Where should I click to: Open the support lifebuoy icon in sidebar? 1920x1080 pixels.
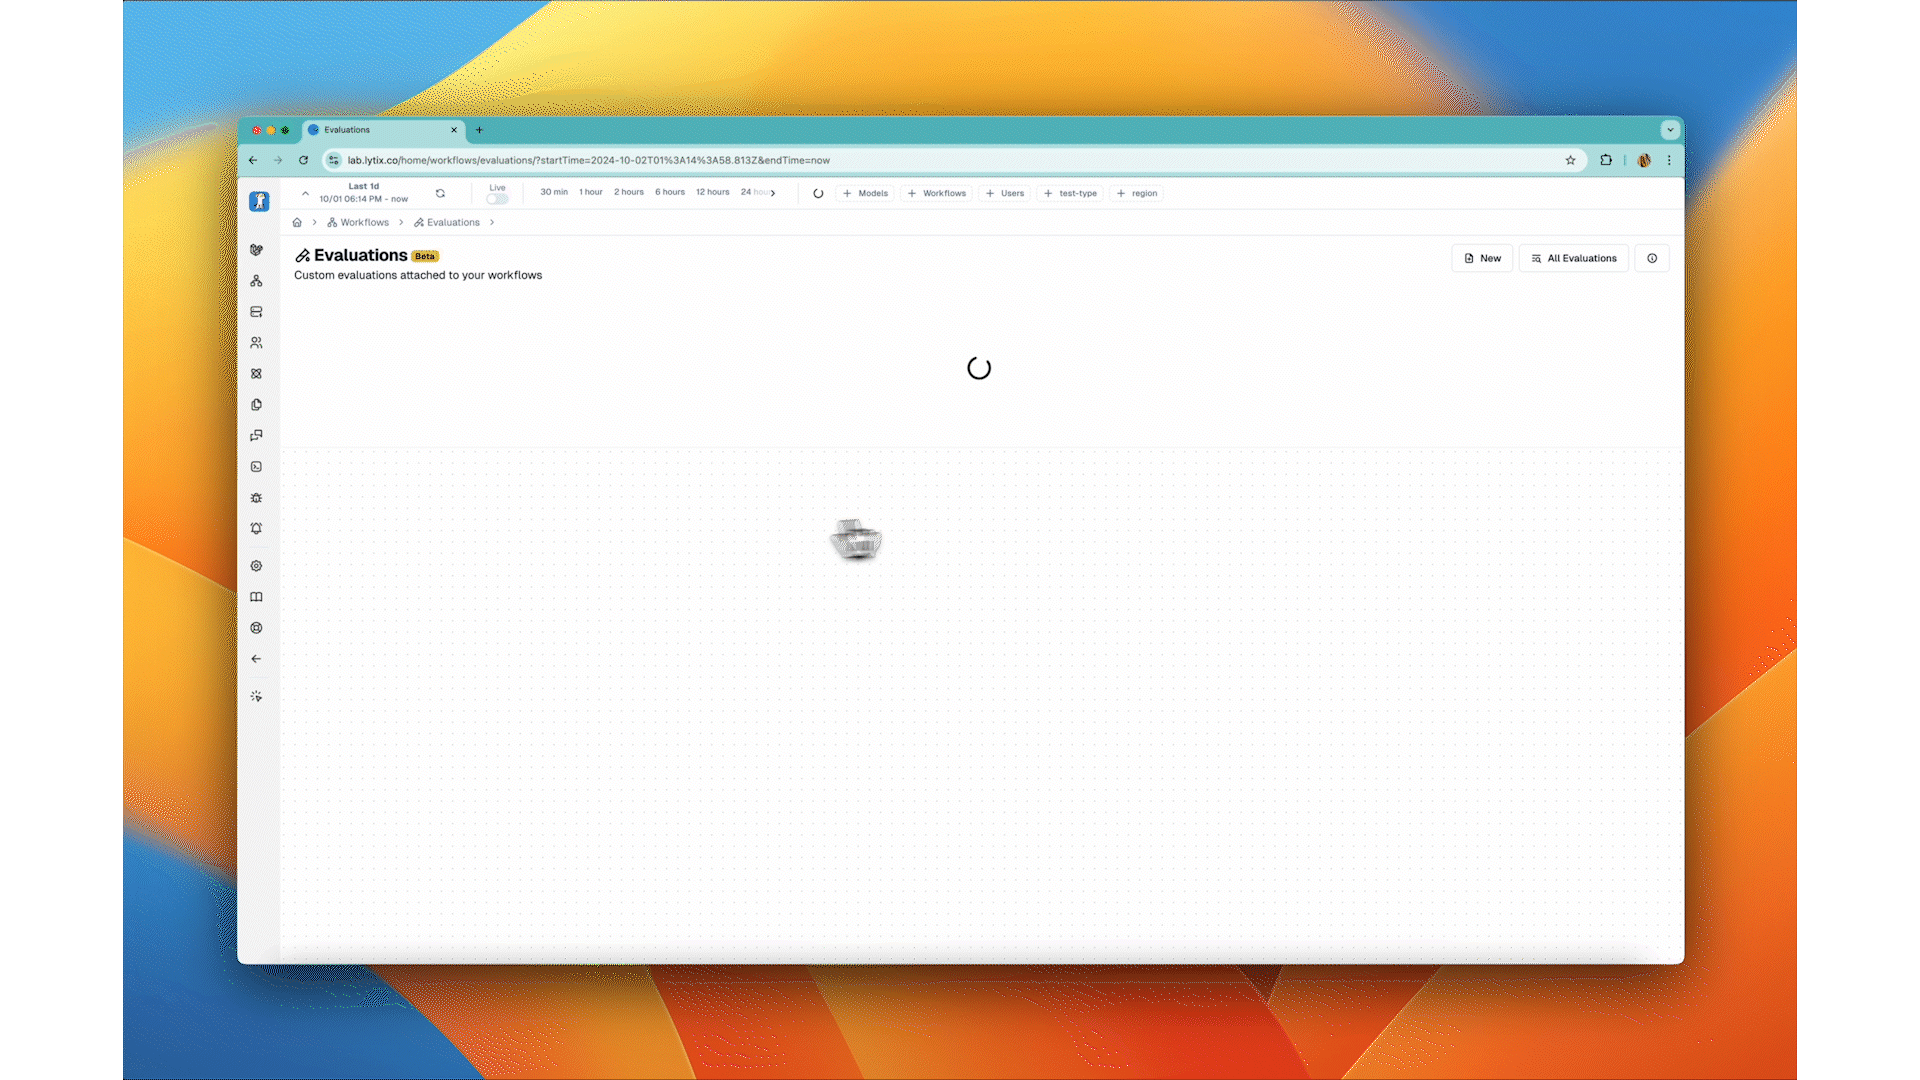(256, 628)
